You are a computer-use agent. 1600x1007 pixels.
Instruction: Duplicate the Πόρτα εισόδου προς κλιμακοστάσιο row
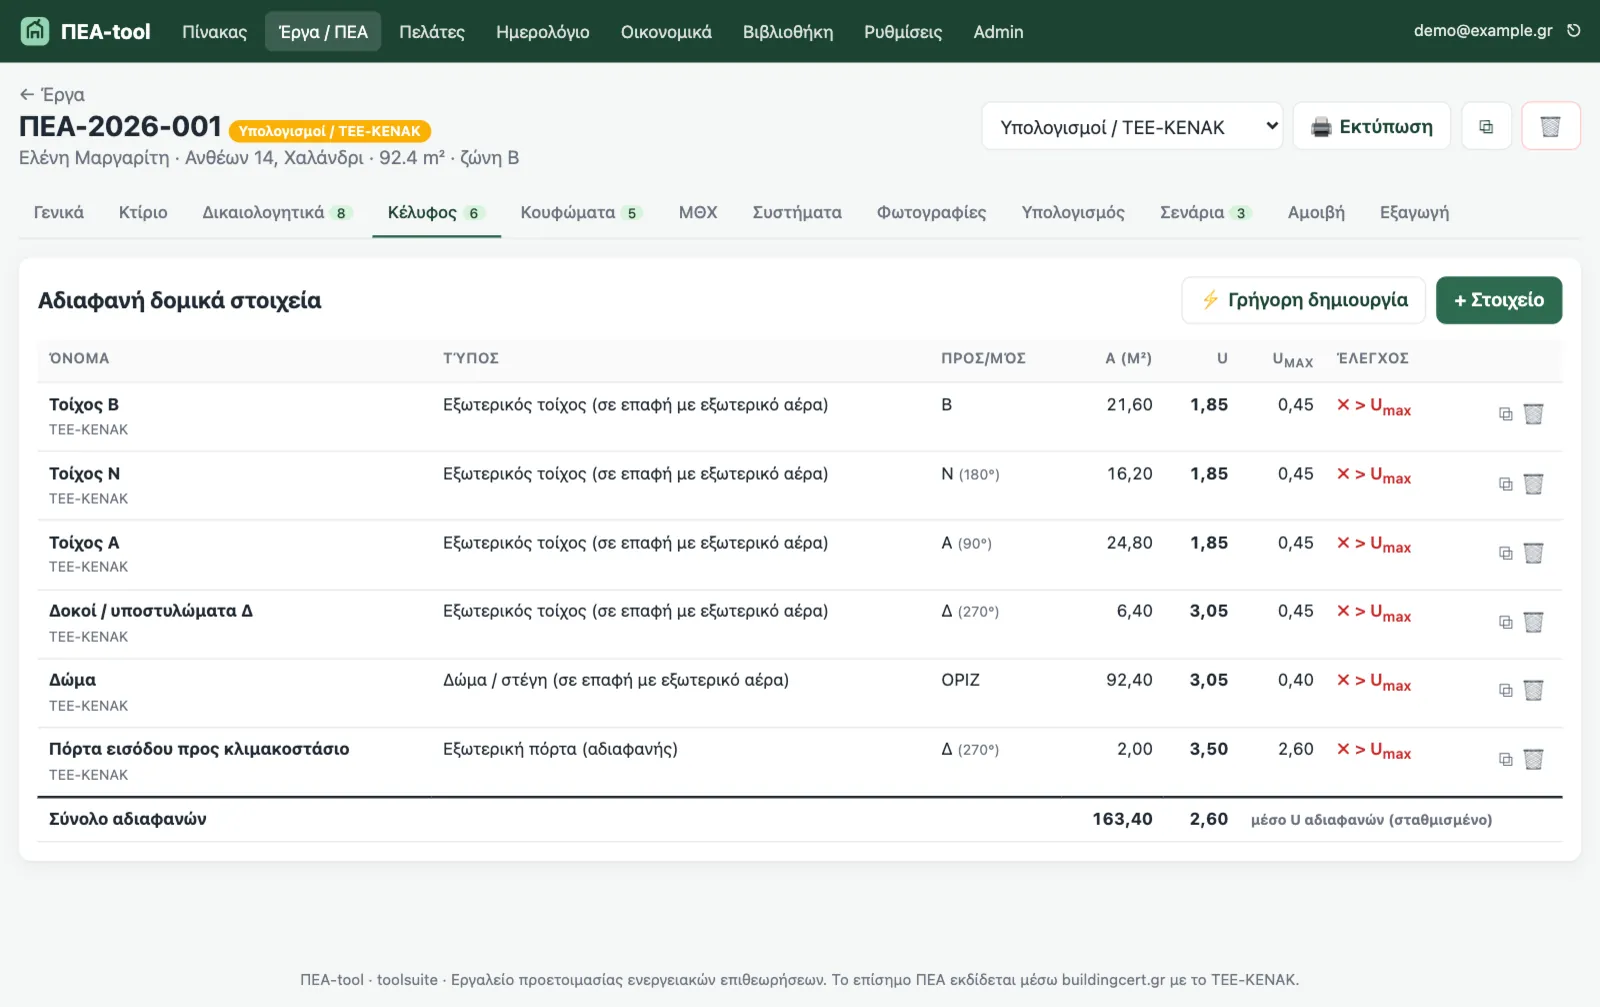[x=1506, y=759]
